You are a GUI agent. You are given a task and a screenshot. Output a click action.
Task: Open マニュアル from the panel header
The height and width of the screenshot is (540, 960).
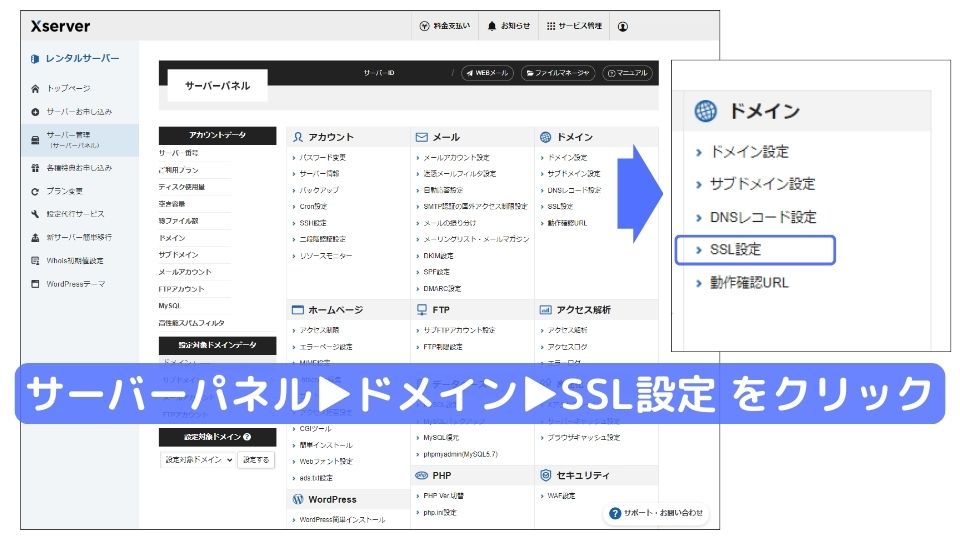pyautogui.click(x=628, y=73)
